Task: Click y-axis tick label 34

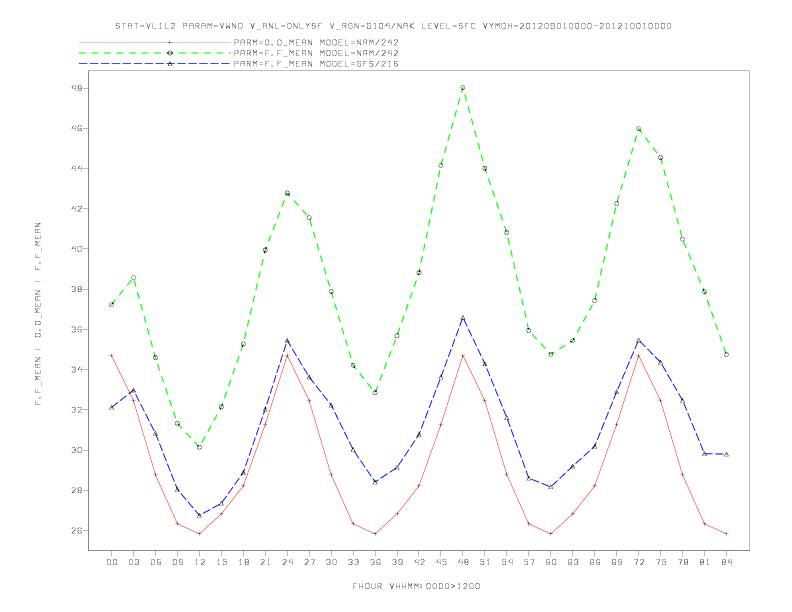Action: point(78,370)
